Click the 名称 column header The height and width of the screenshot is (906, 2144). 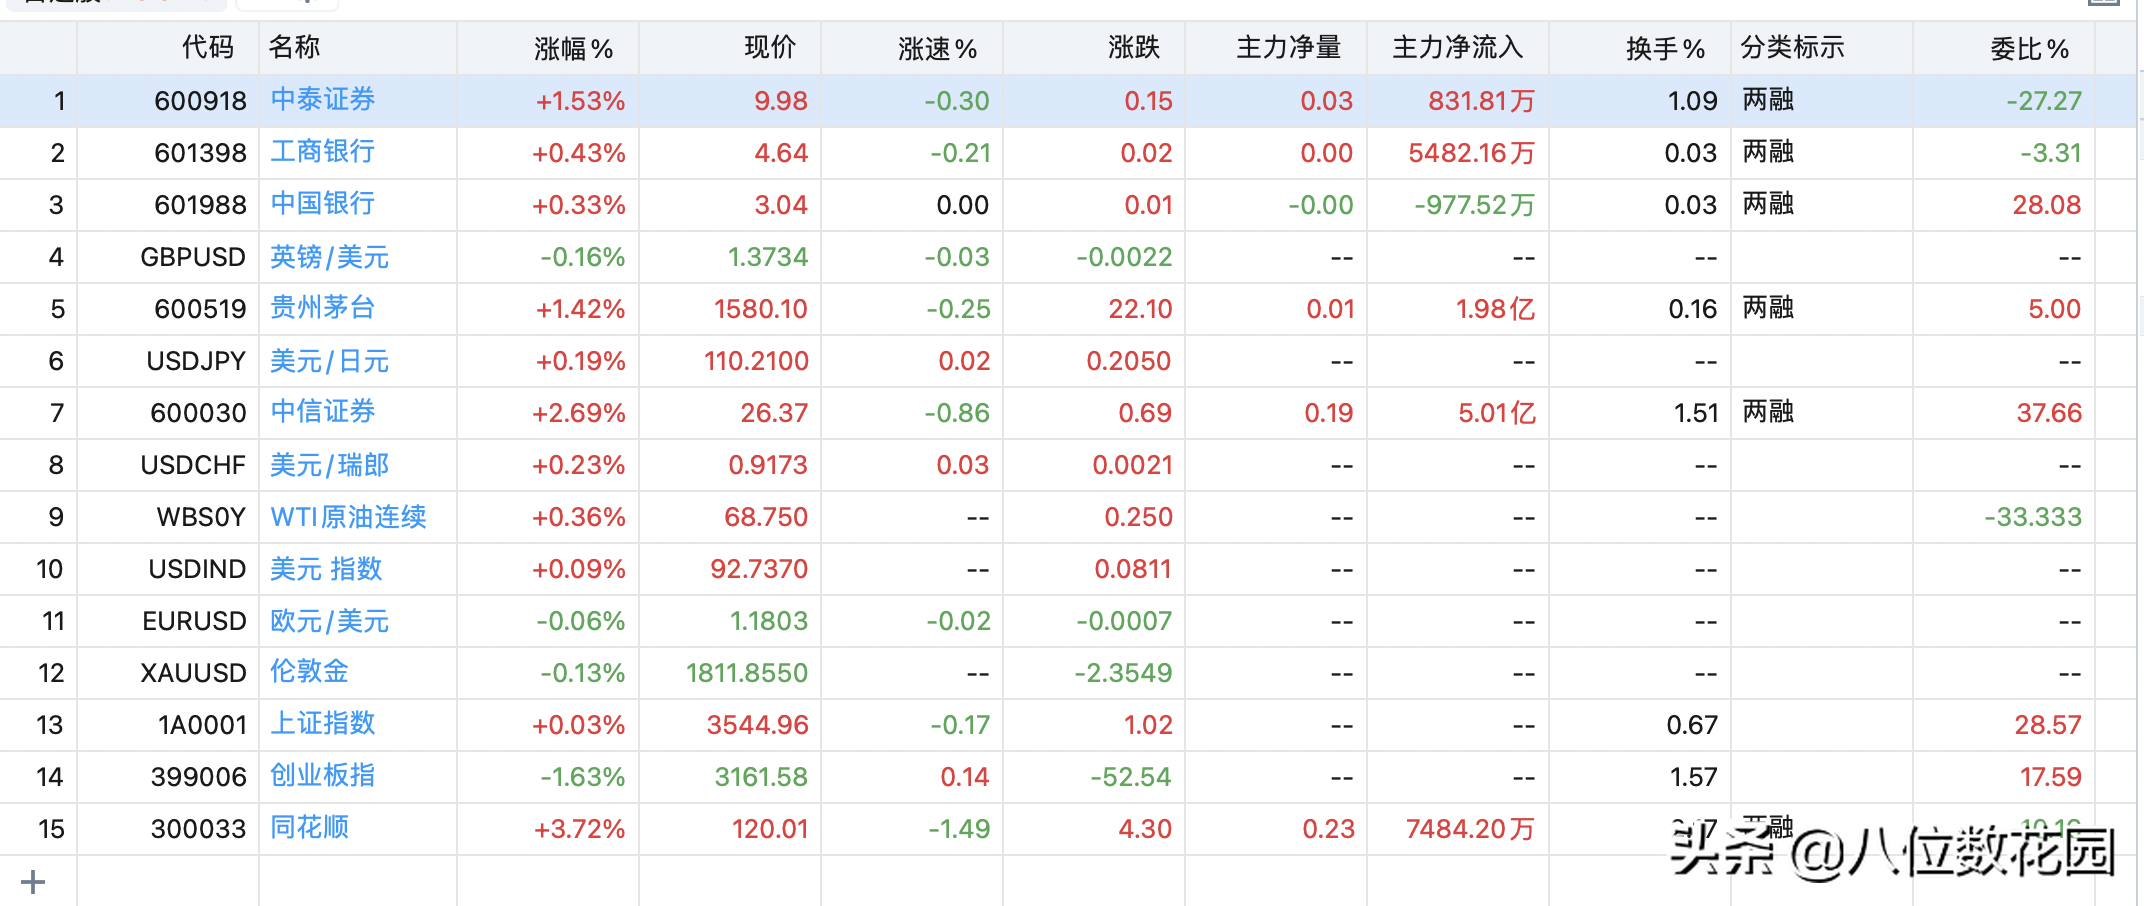pyautogui.click(x=294, y=48)
